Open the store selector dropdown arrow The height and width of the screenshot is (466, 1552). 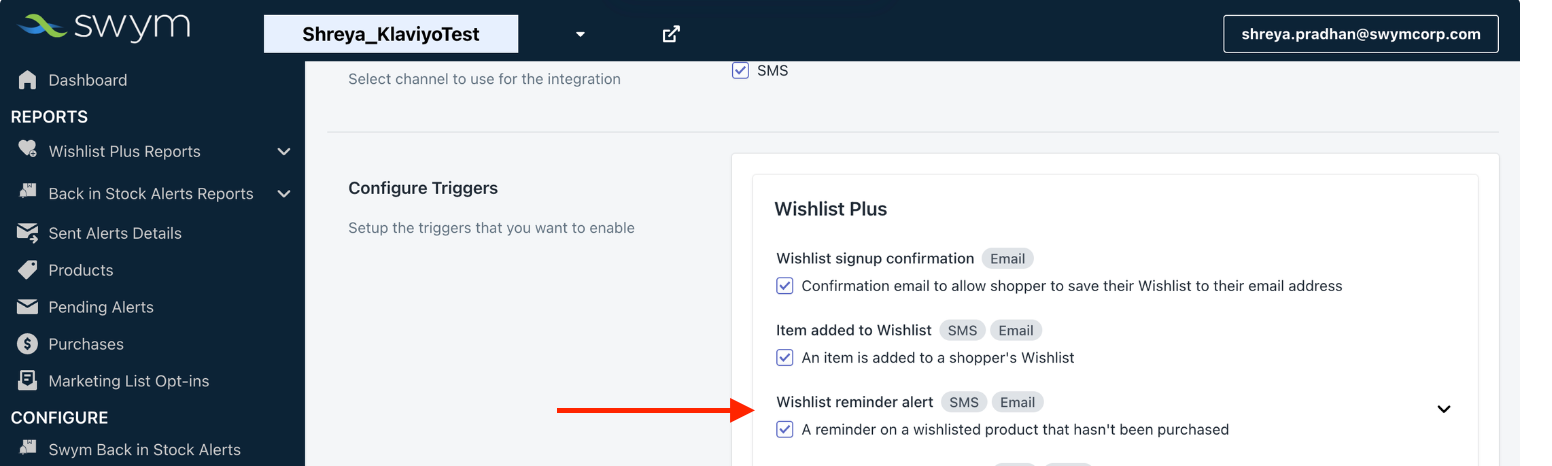580,34
